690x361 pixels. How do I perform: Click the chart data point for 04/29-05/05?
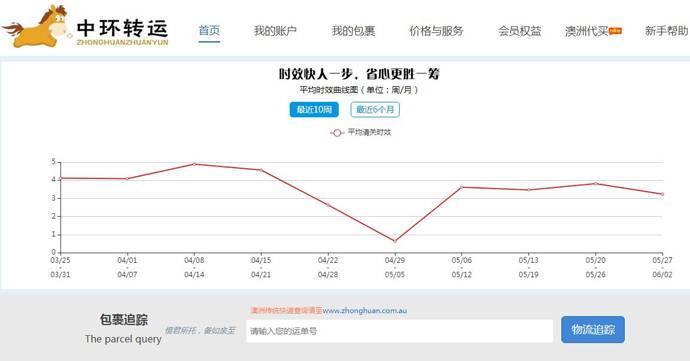coord(395,241)
